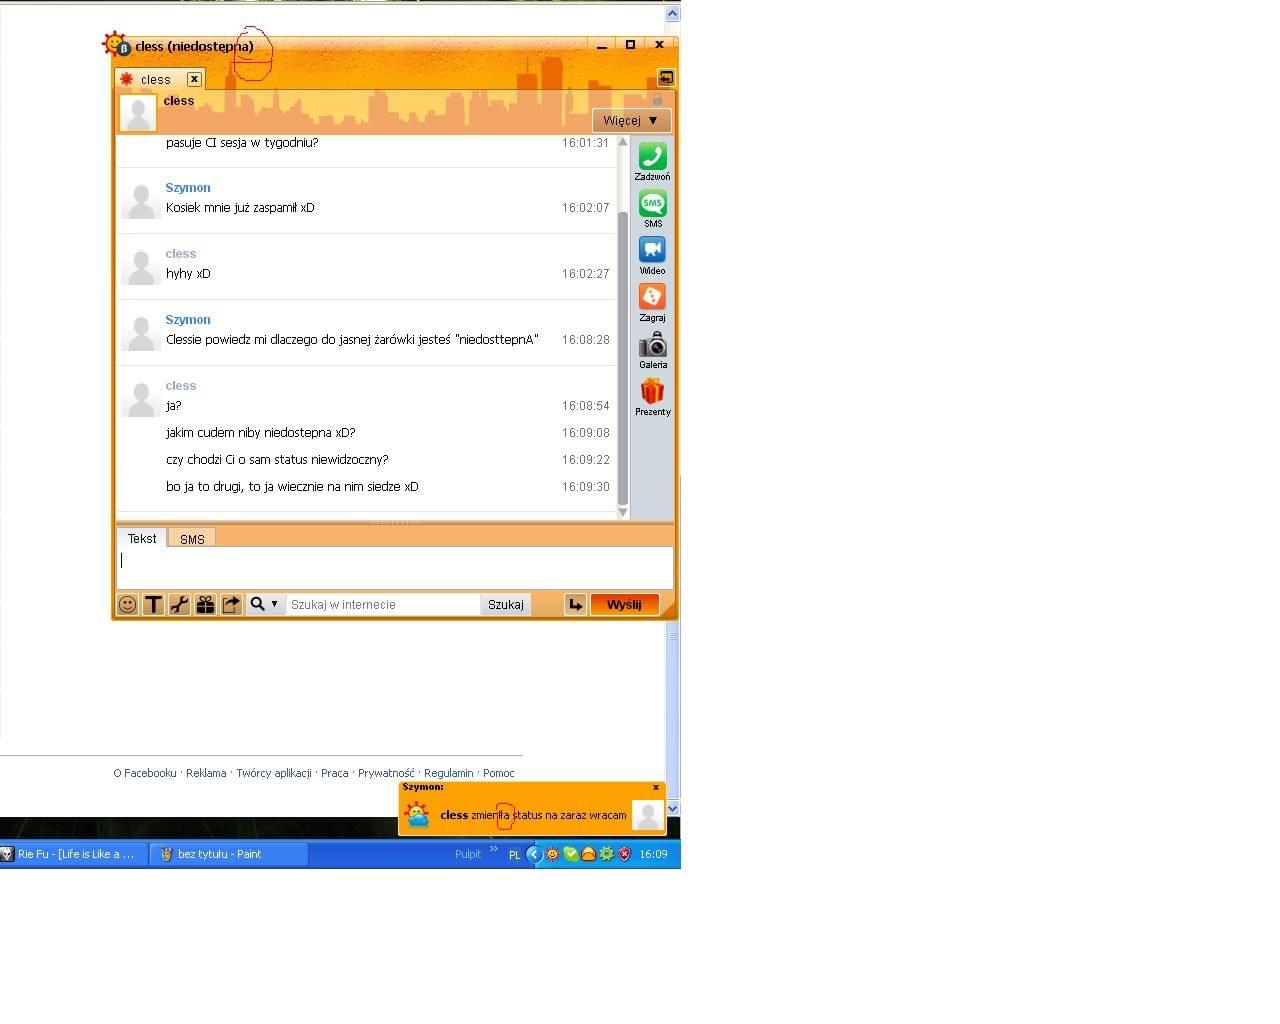Click the PL language indicator
The height and width of the screenshot is (1024, 1280).
pos(514,855)
